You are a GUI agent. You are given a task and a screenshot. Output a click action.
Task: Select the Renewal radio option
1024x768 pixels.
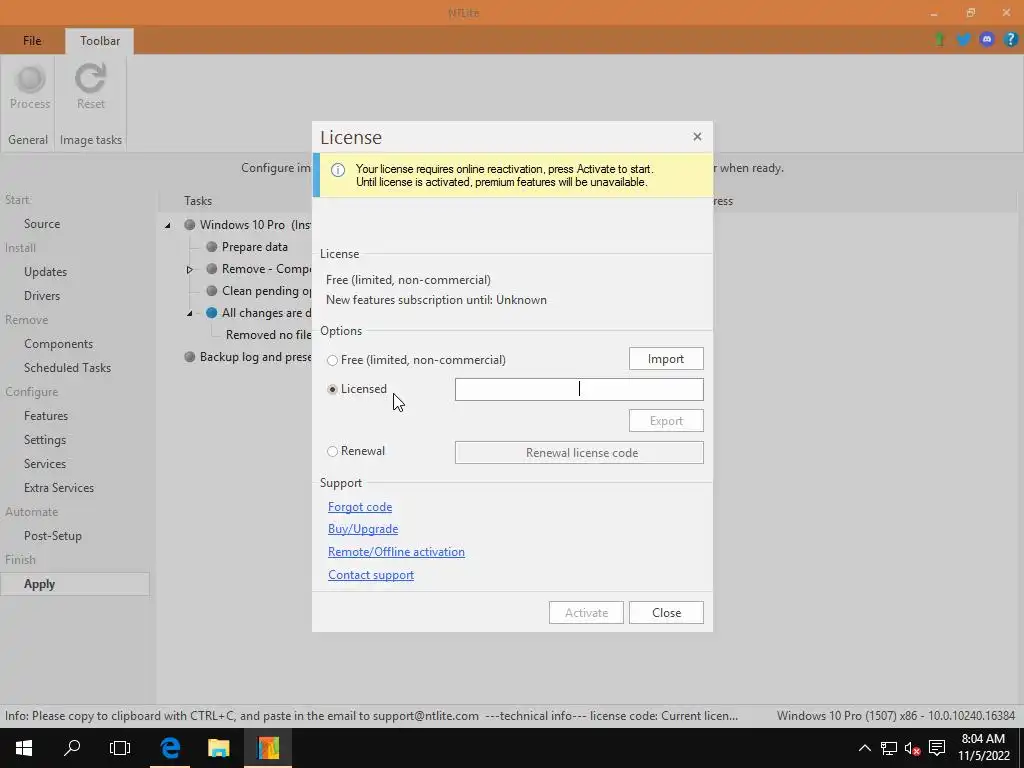(332, 451)
